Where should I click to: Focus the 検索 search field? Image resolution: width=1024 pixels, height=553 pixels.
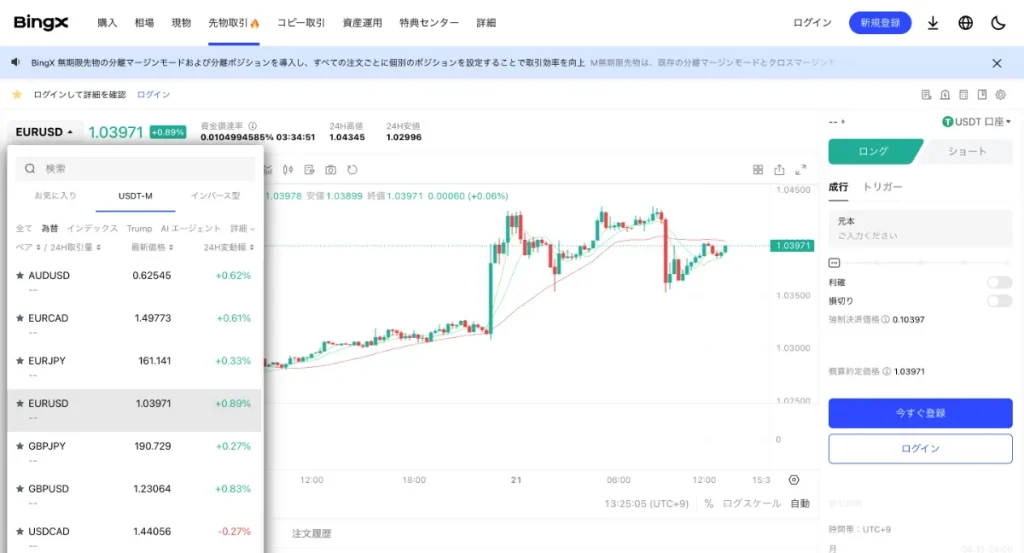(x=135, y=168)
